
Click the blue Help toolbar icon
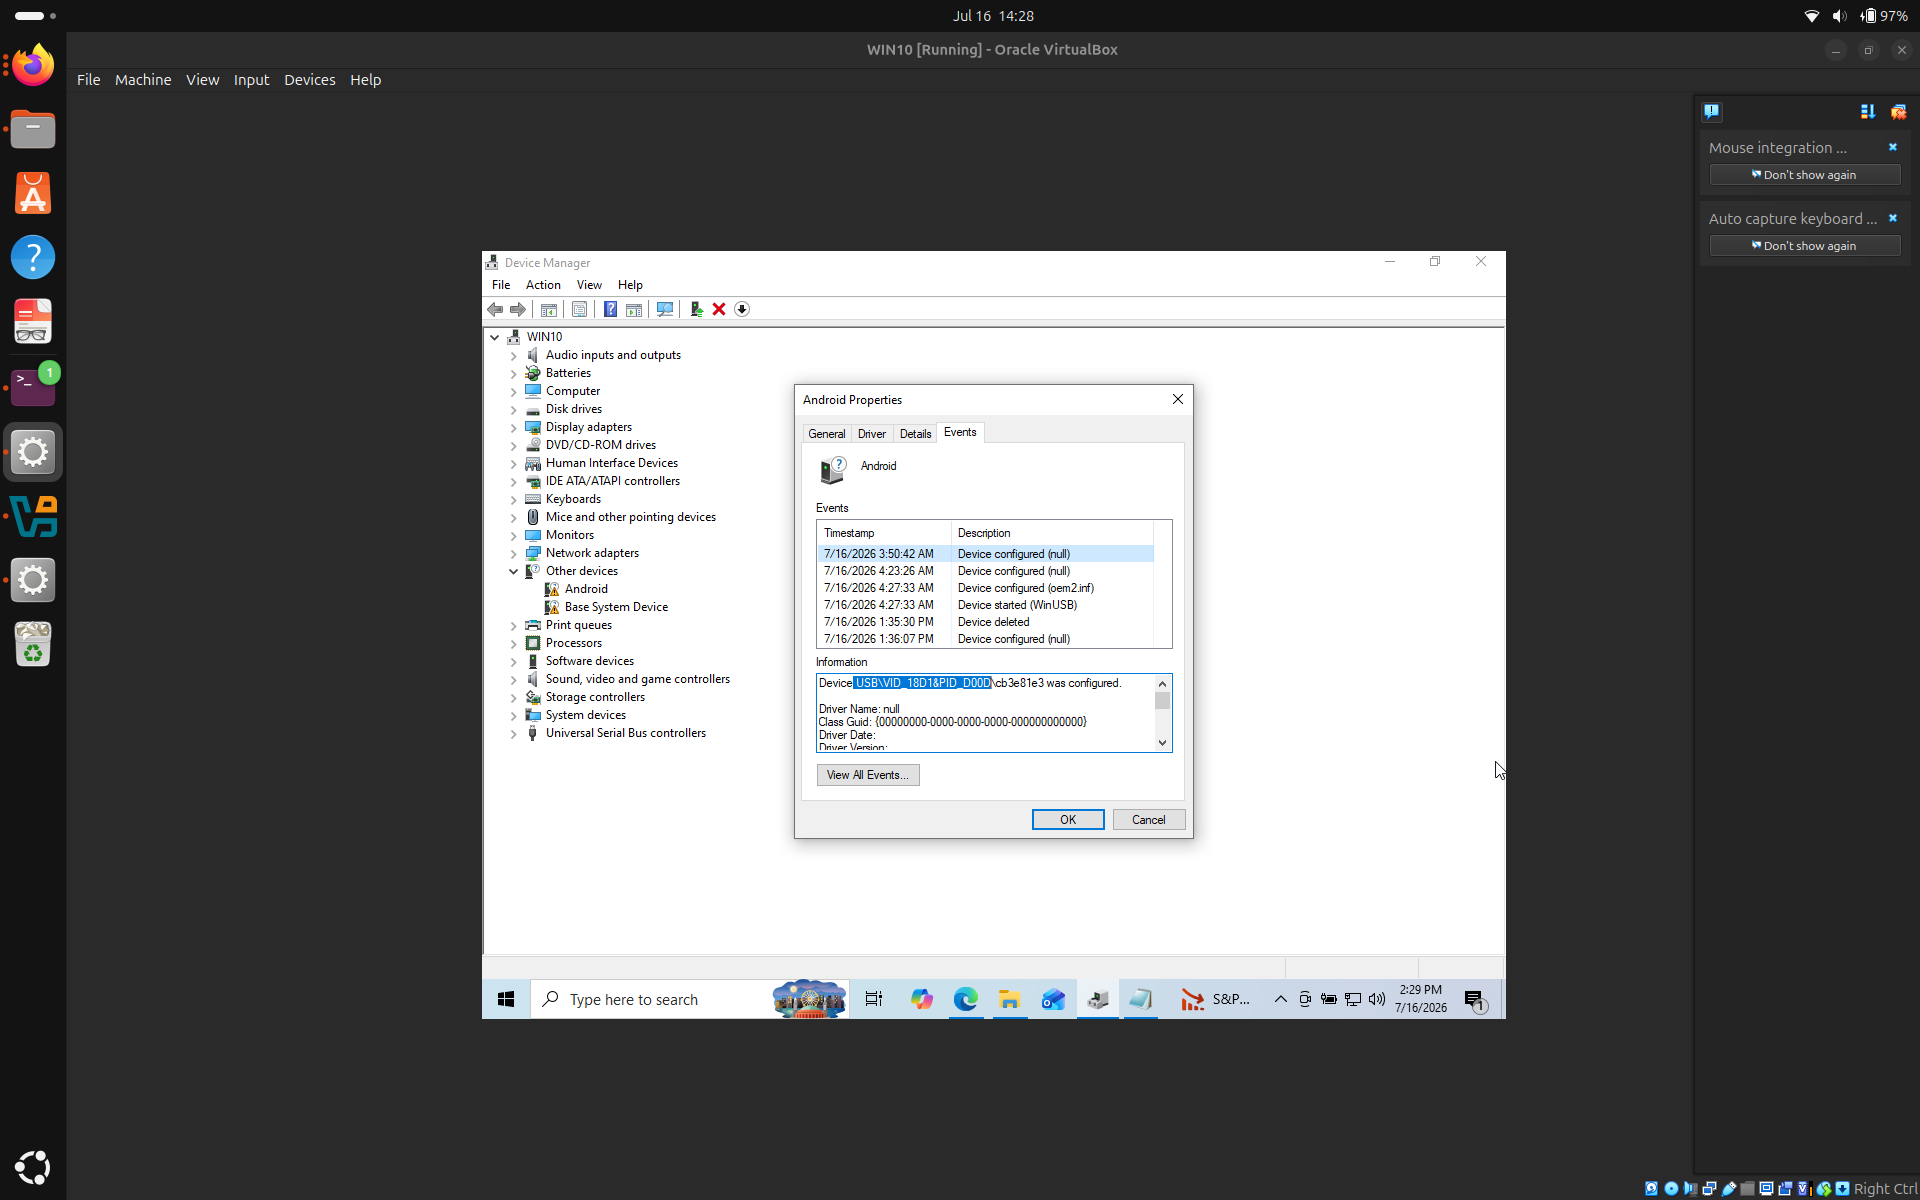point(610,310)
